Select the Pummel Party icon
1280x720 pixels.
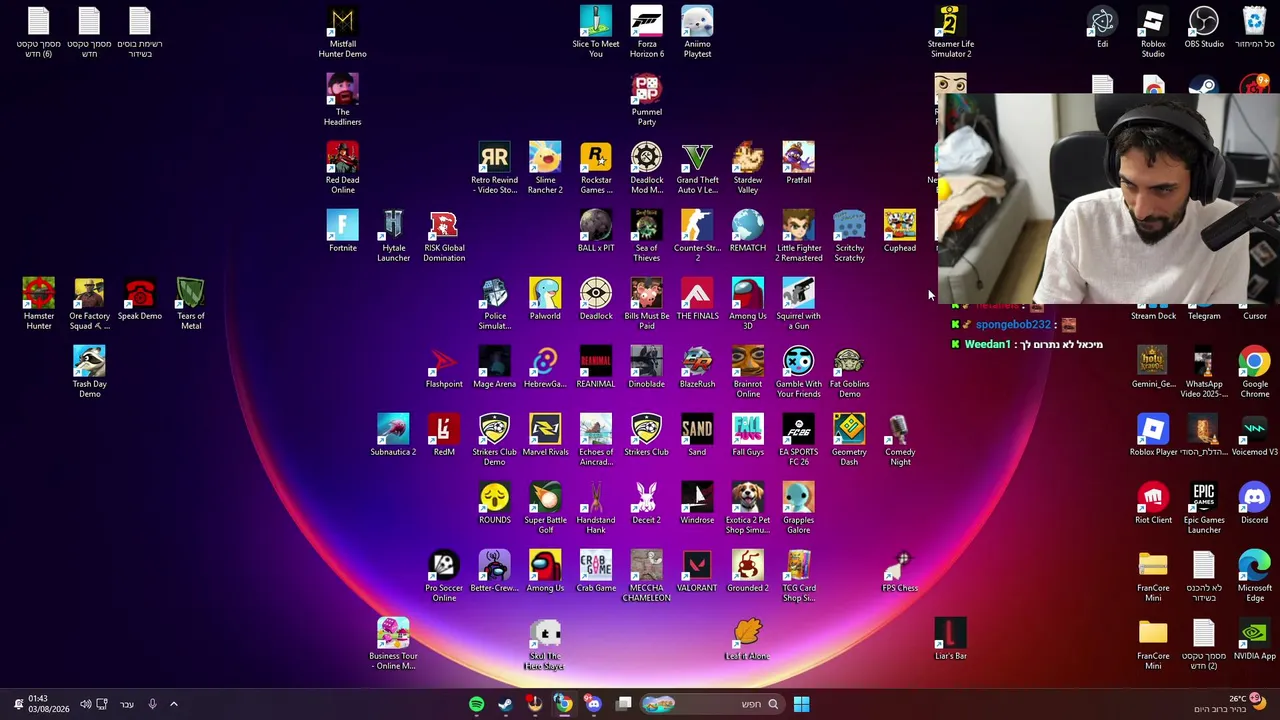[x=646, y=100]
